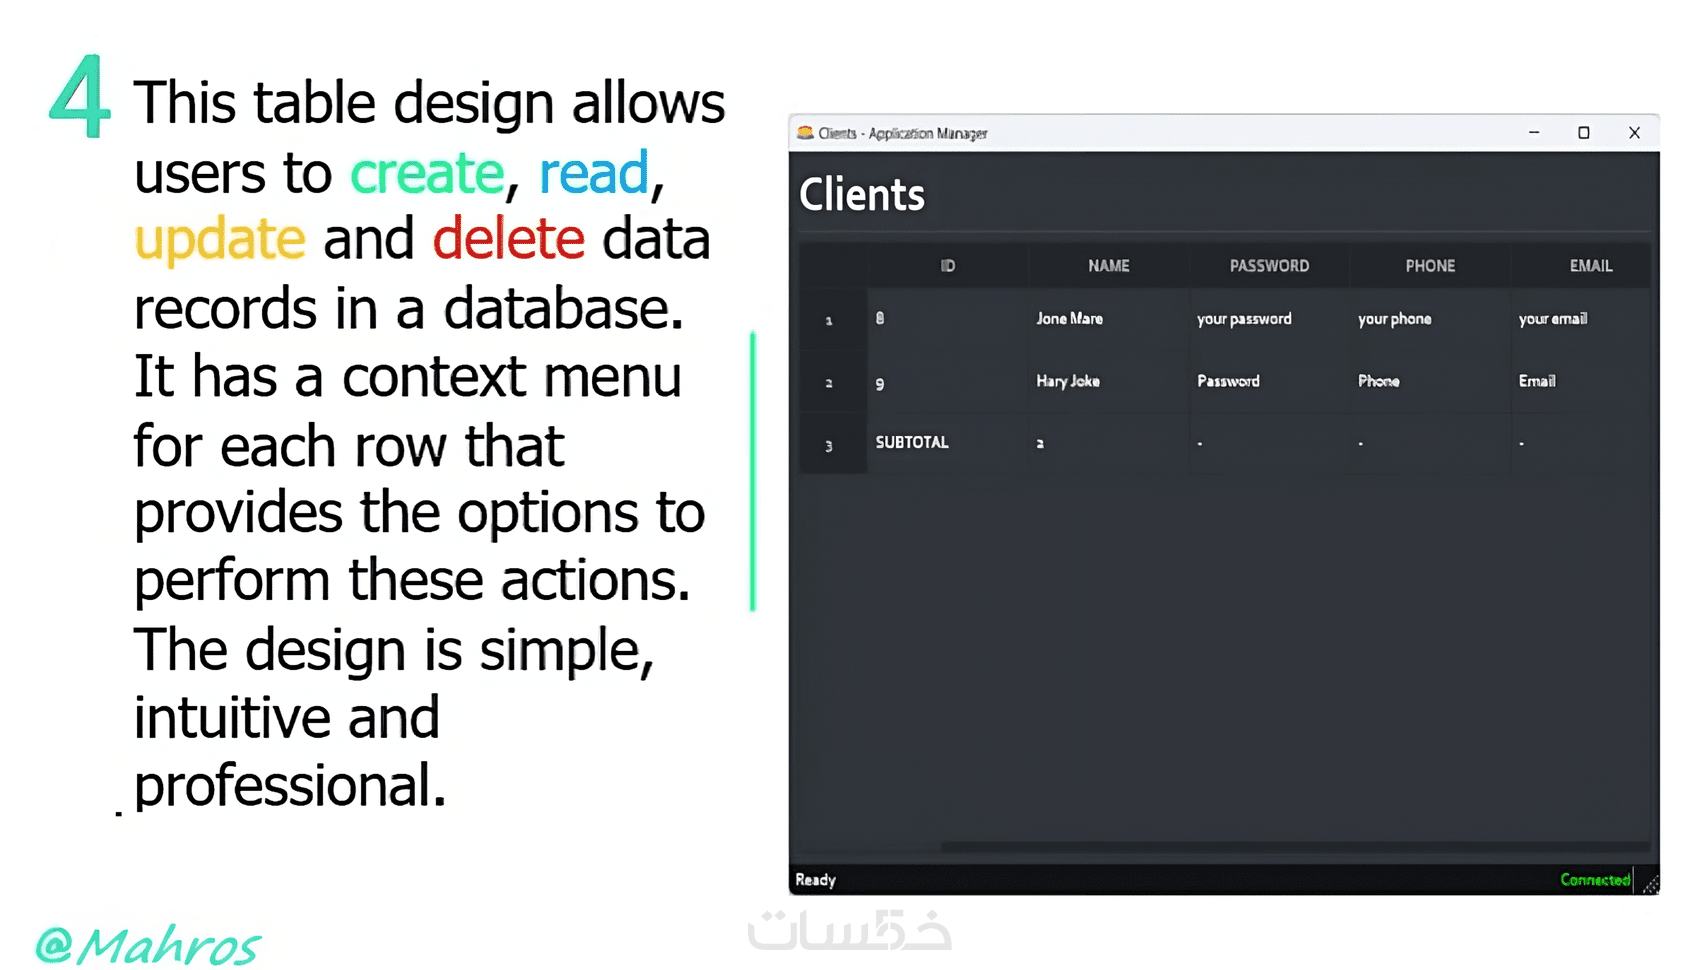Maximize the Clients window

coord(1584,133)
